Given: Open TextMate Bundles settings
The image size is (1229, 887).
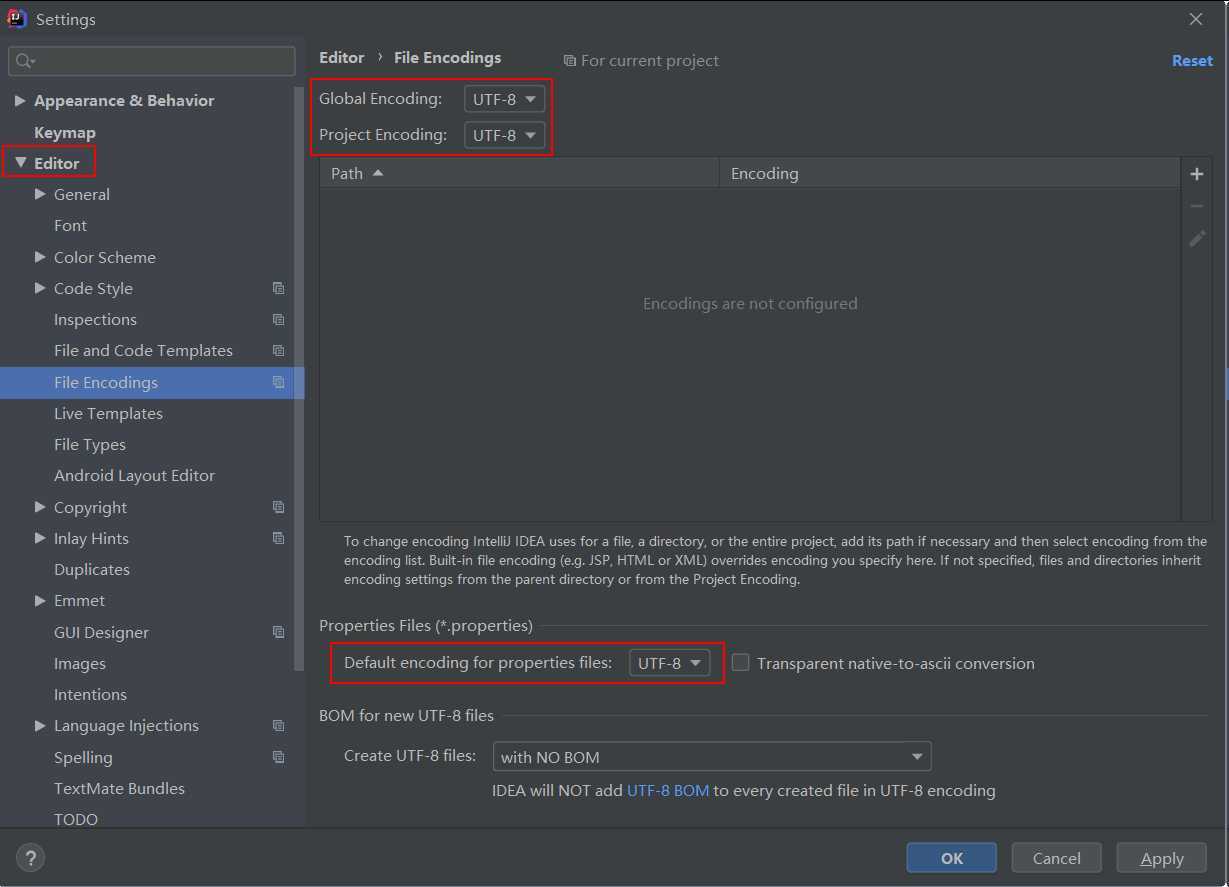Looking at the screenshot, I should click(119, 789).
